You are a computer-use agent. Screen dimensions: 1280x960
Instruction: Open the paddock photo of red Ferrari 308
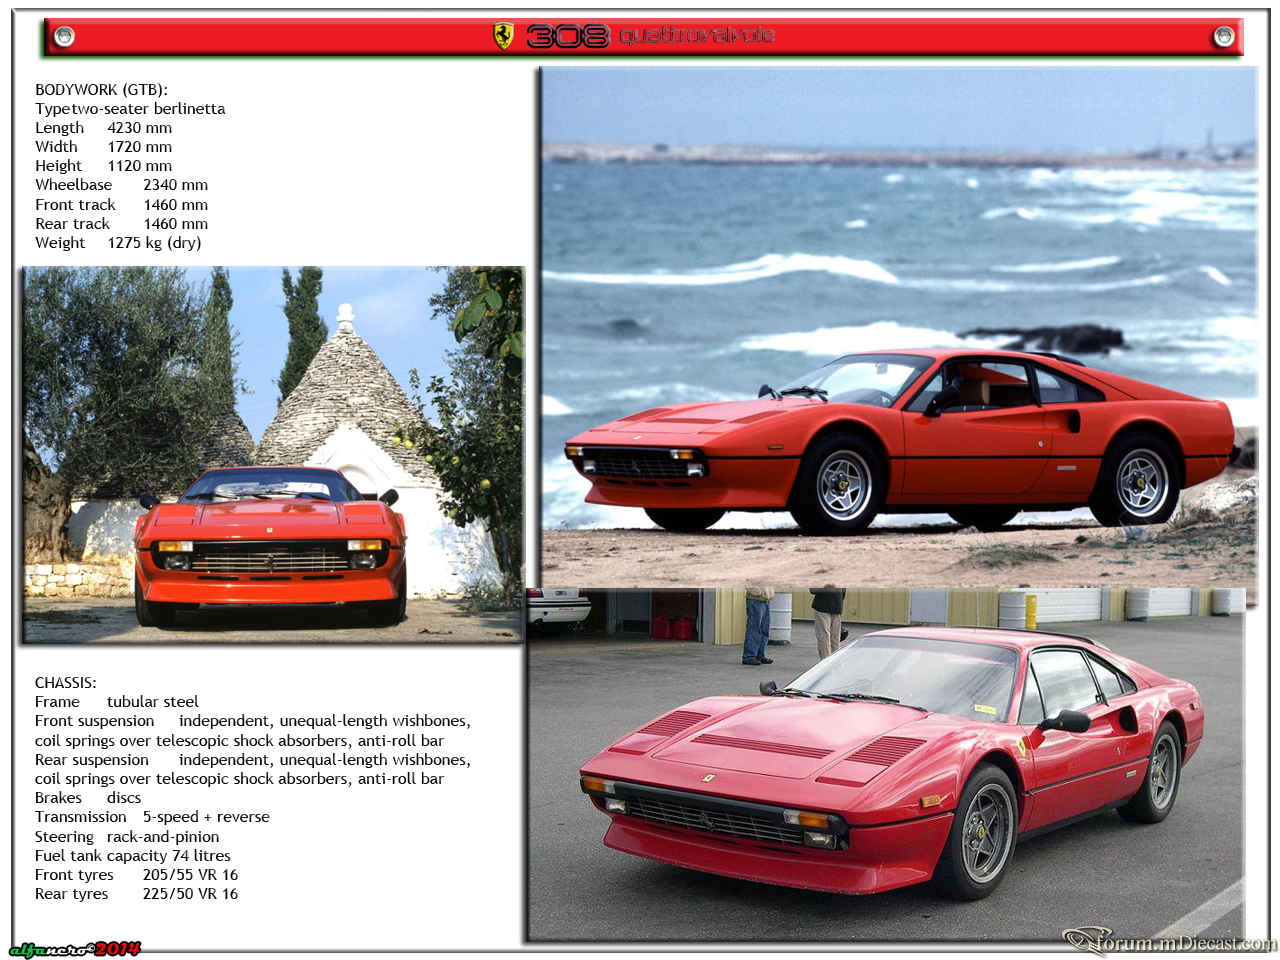pos(886,764)
